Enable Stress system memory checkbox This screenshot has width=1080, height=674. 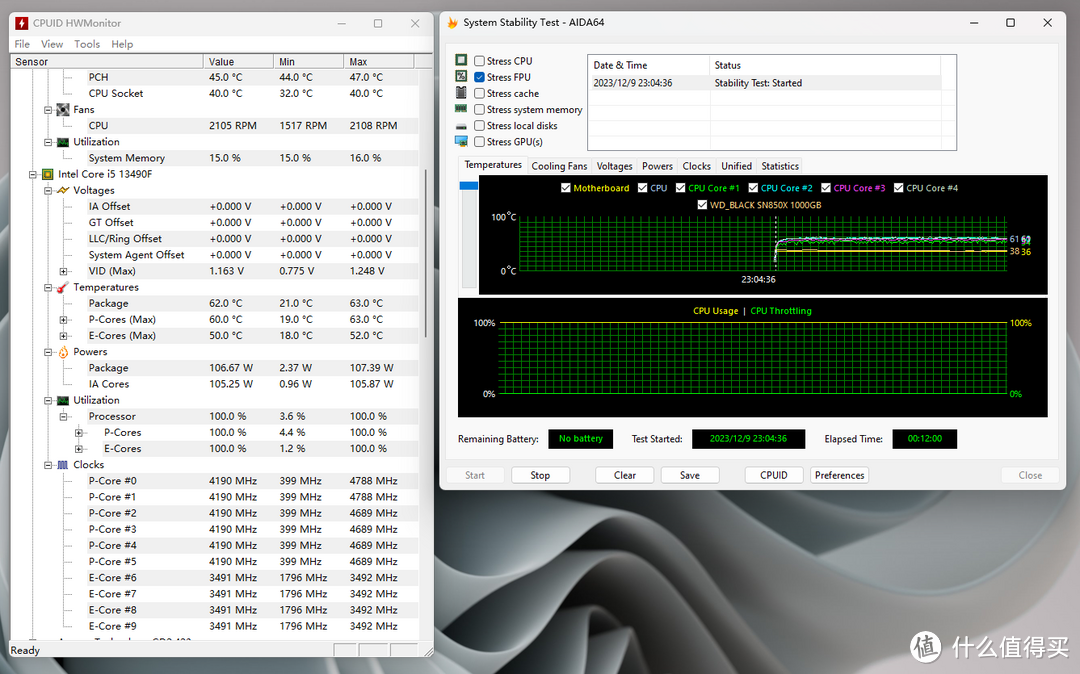tap(479, 109)
